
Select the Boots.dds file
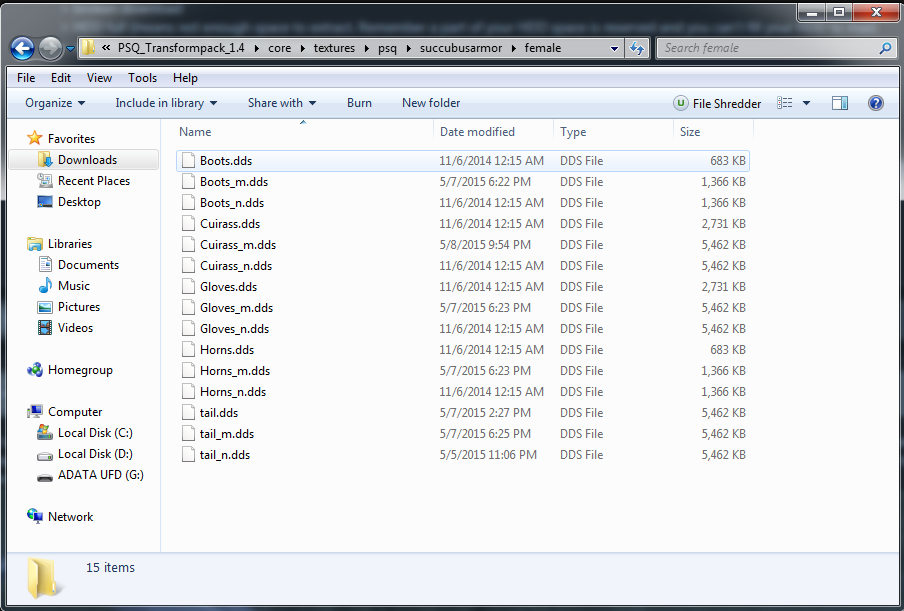point(462,161)
